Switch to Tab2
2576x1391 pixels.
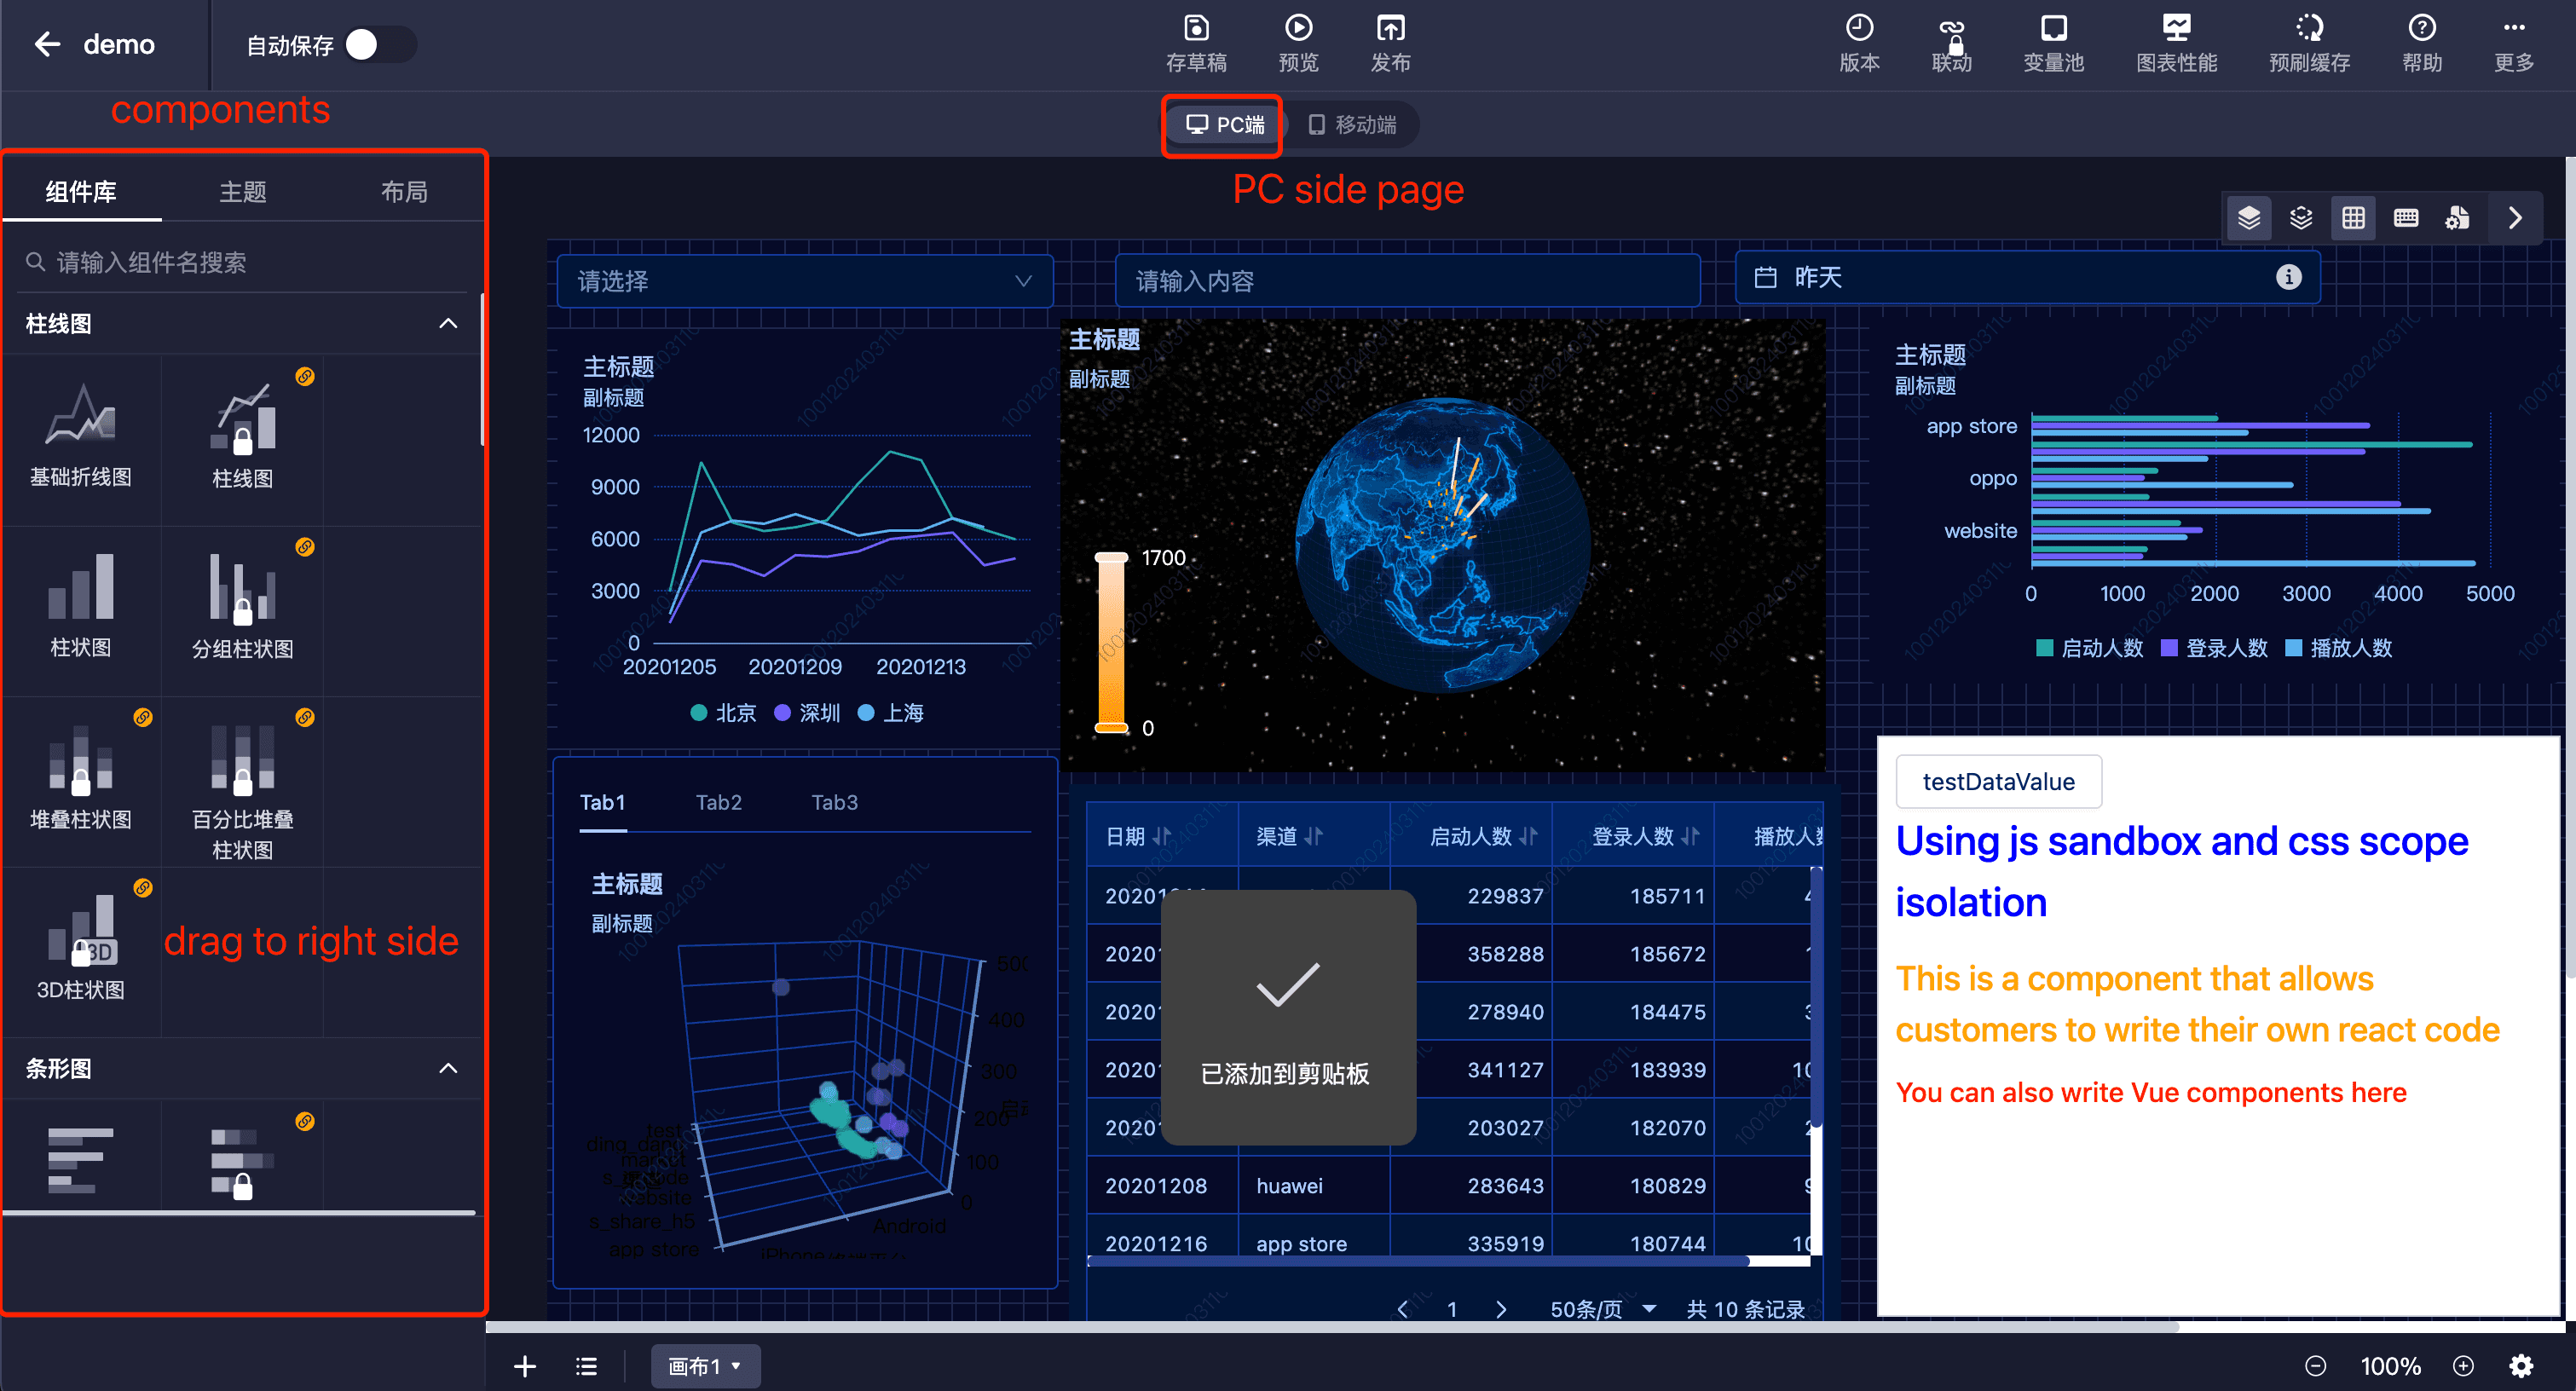[718, 802]
